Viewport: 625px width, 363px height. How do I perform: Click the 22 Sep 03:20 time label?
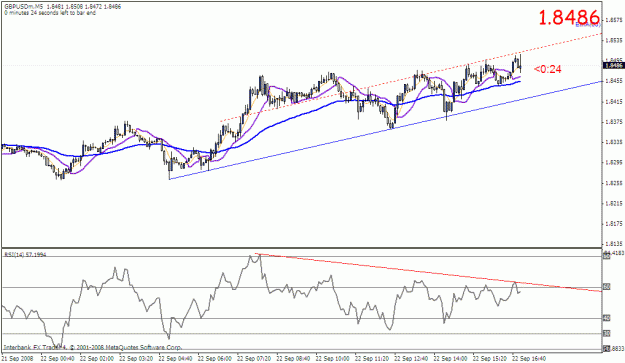click(136, 359)
